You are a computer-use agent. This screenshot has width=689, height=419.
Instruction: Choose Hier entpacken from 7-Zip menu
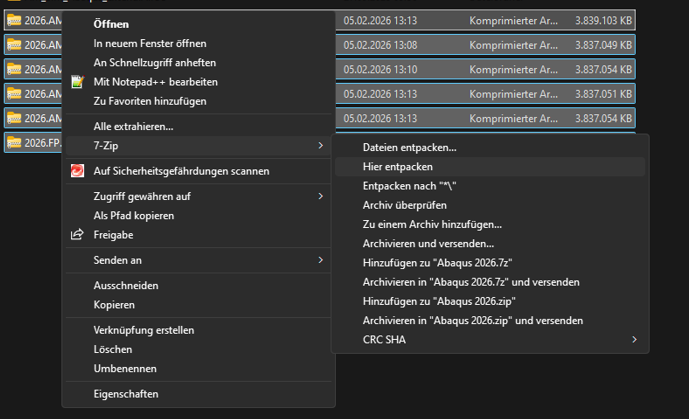[398, 167]
